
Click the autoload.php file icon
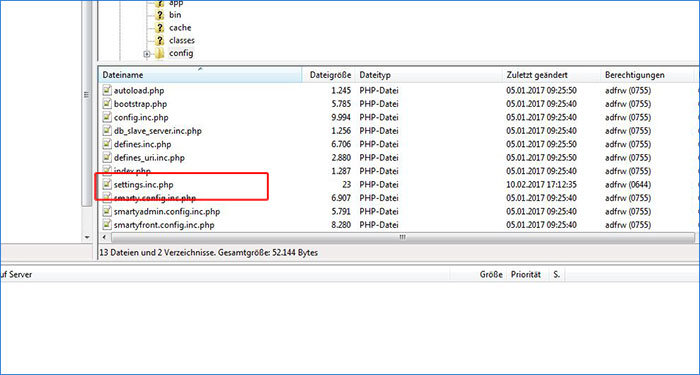[x=106, y=91]
